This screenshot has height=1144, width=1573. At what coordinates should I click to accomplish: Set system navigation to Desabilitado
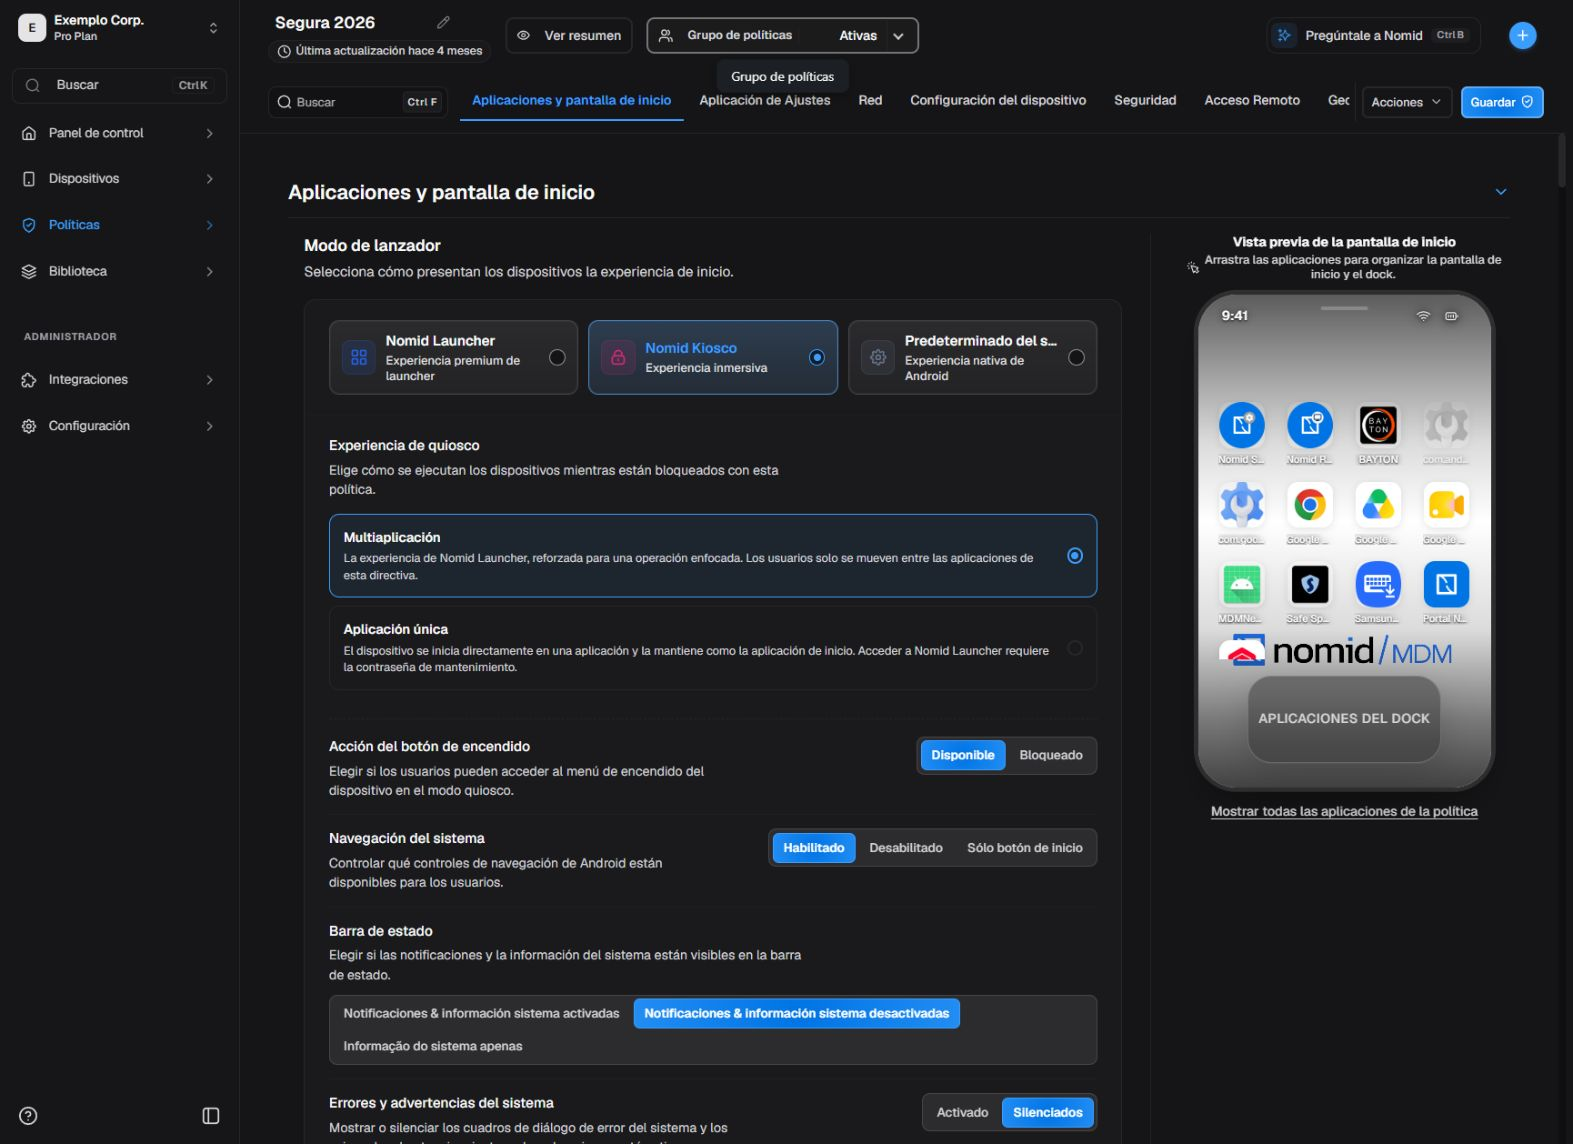[x=906, y=848]
